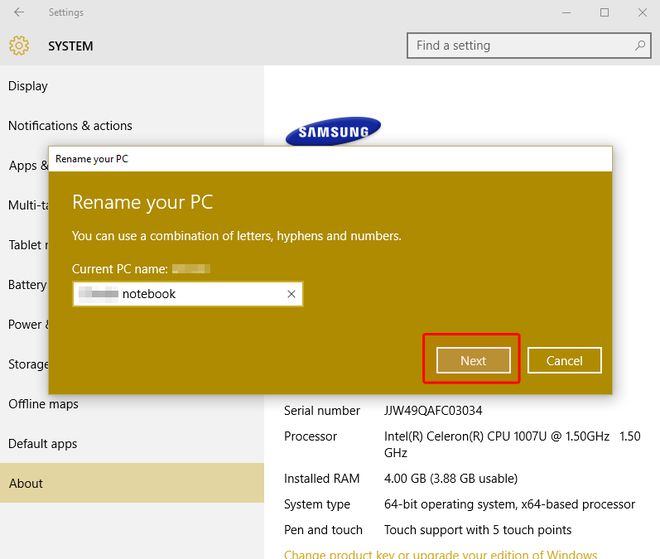Viewport: 660px width, 559px height.
Task: Open the Storage sidebar entry
Action: [x=28, y=364]
